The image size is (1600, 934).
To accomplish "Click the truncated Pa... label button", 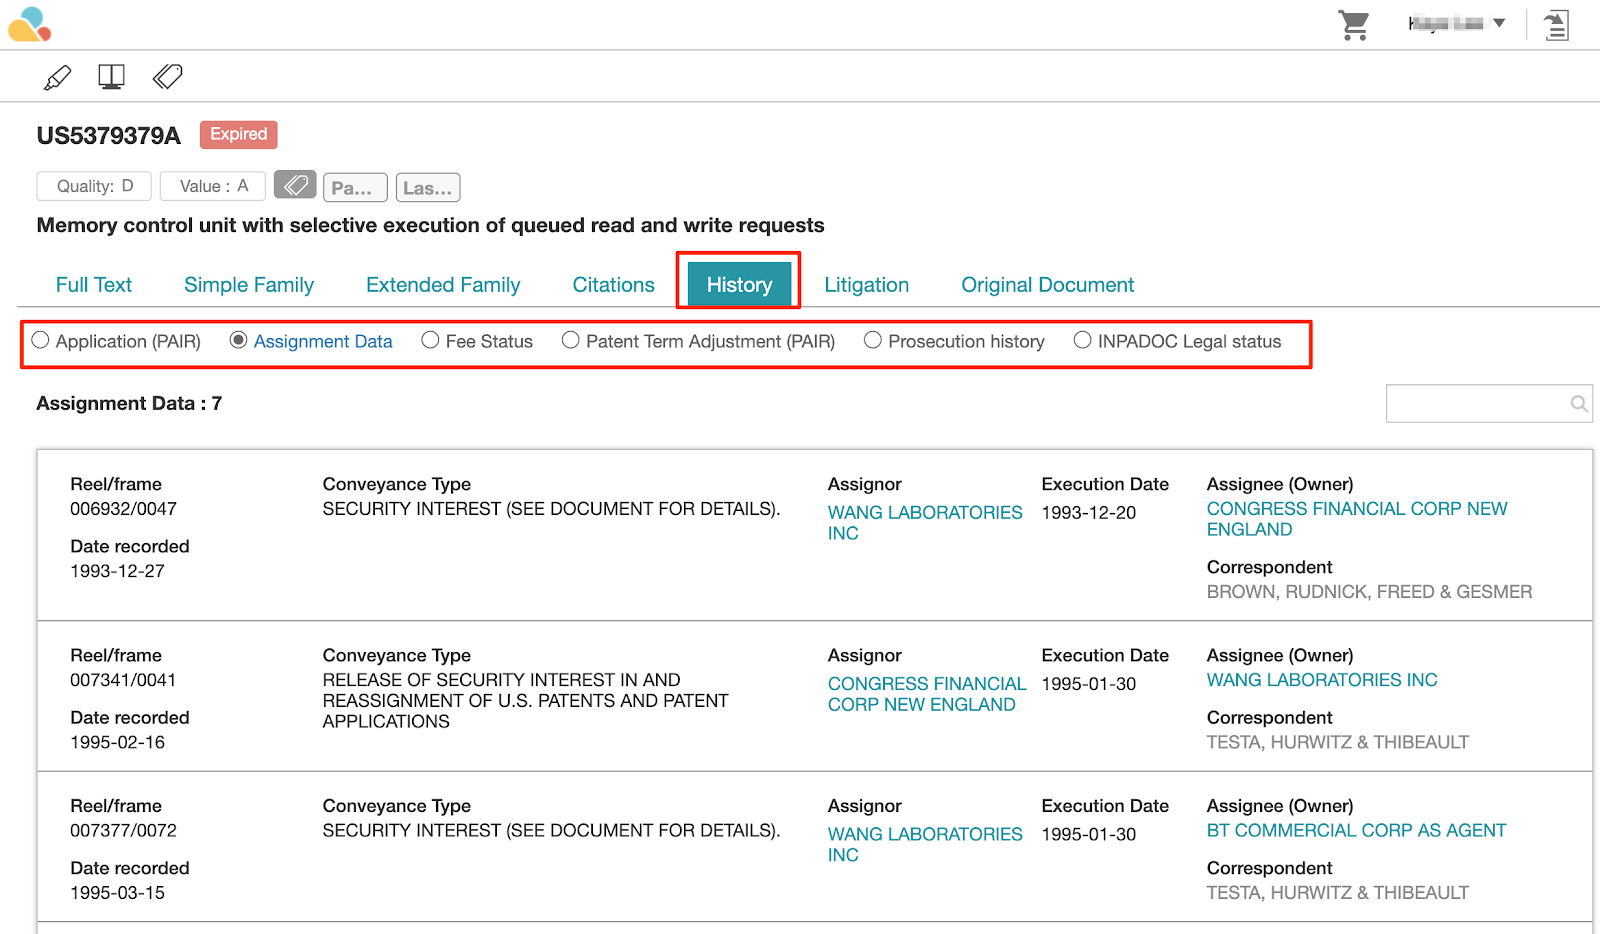I will point(355,187).
